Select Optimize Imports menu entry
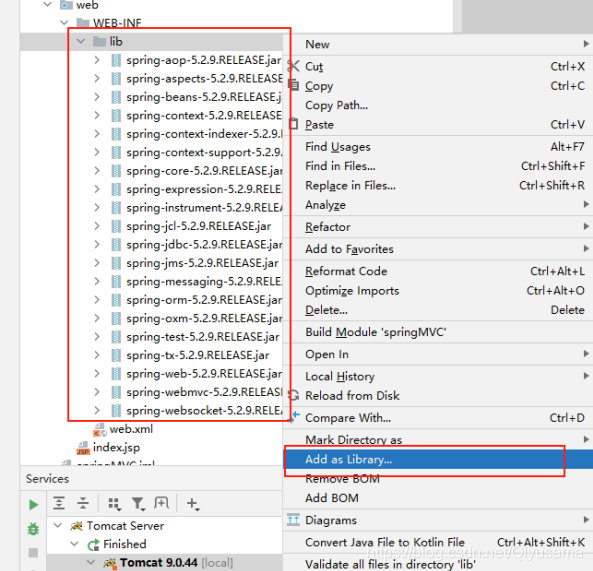 coord(438,290)
